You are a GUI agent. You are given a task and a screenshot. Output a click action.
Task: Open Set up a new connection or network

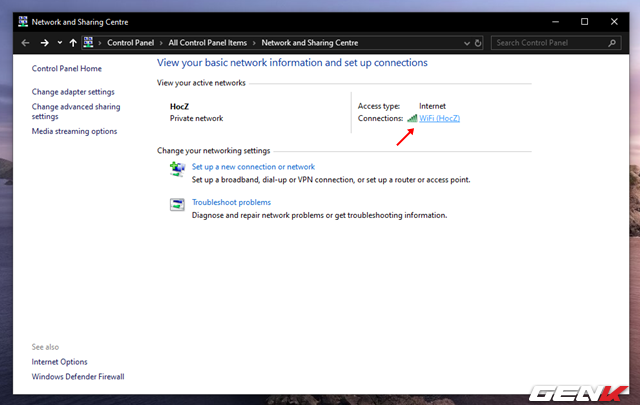point(253,167)
